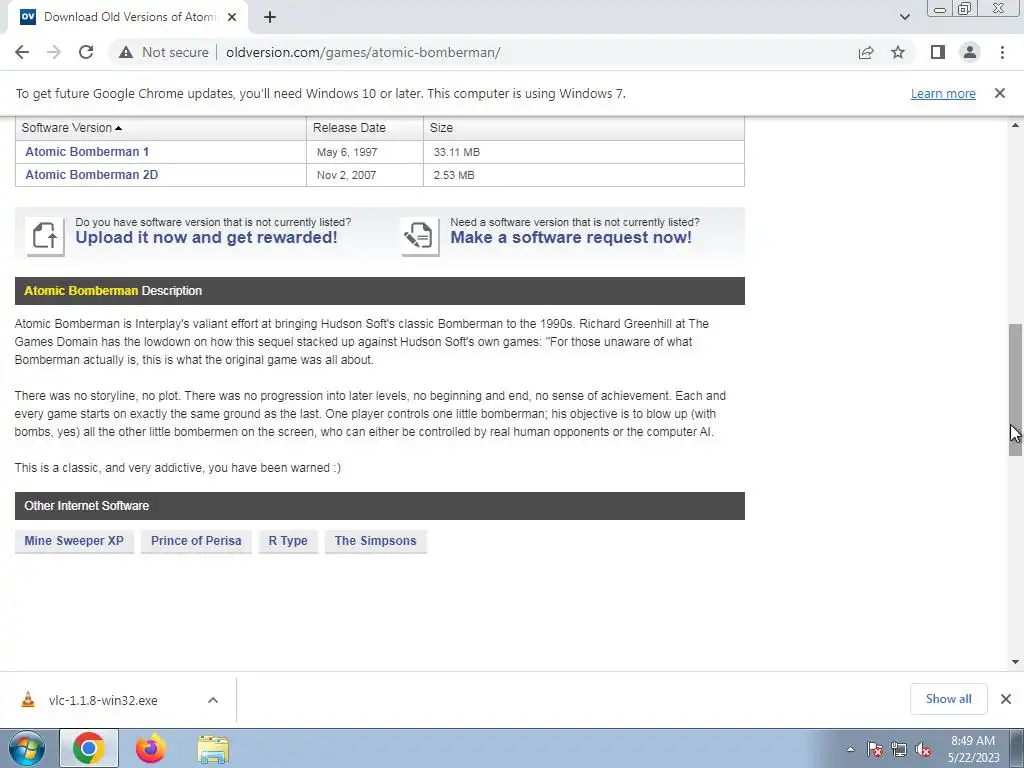The height and width of the screenshot is (768, 1024).
Task: Open the Learn more link
Action: (943, 93)
